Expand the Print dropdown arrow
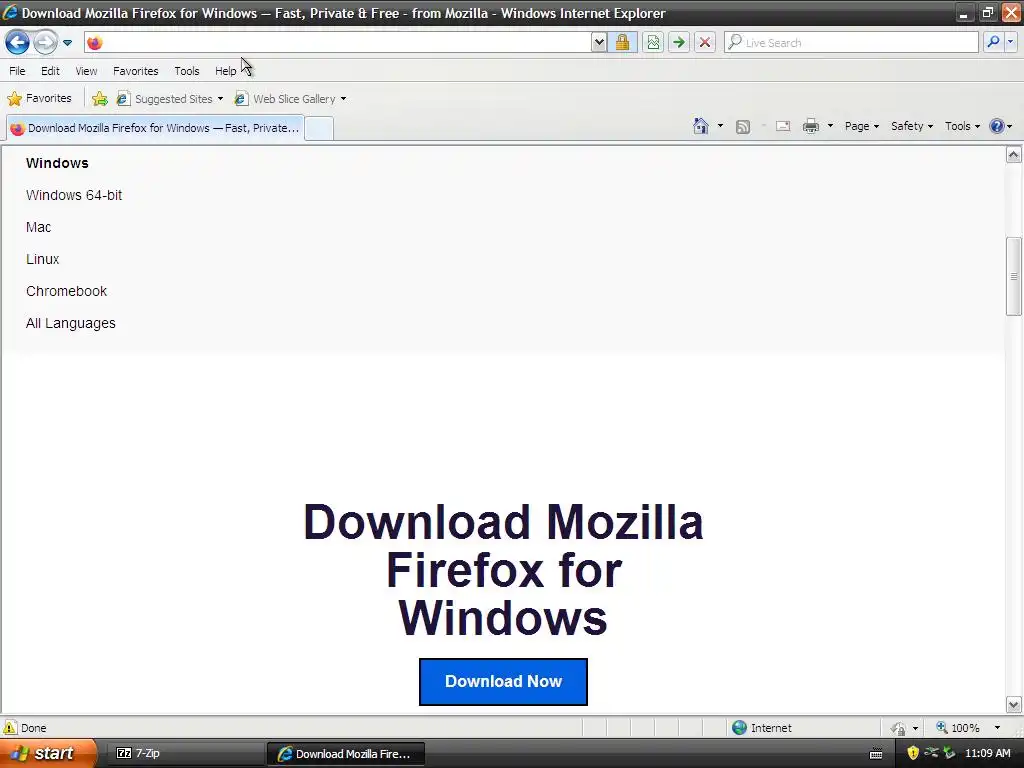Viewport: 1024px width, 768px height. coord(830,126)
